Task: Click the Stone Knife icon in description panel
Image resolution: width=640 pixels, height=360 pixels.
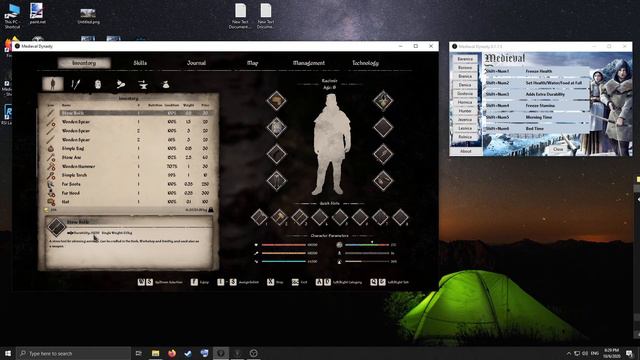Action: 56,227
